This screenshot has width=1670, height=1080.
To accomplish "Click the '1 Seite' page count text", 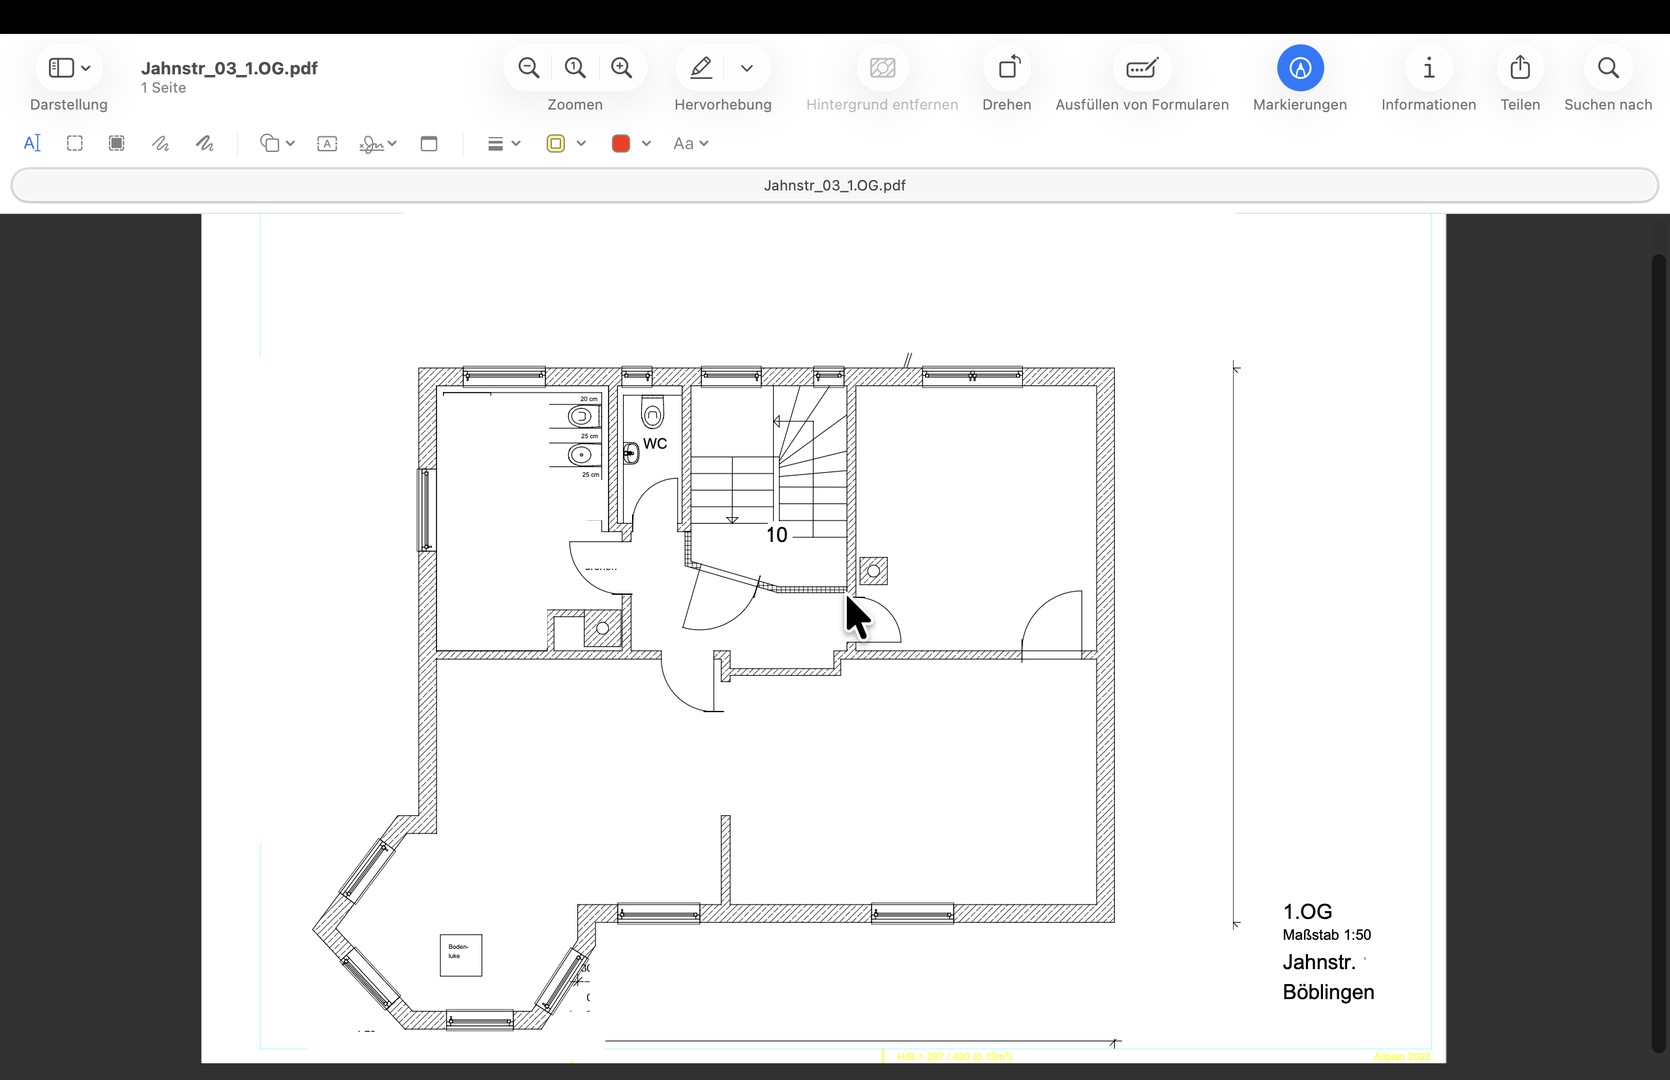I will [163, 88].
